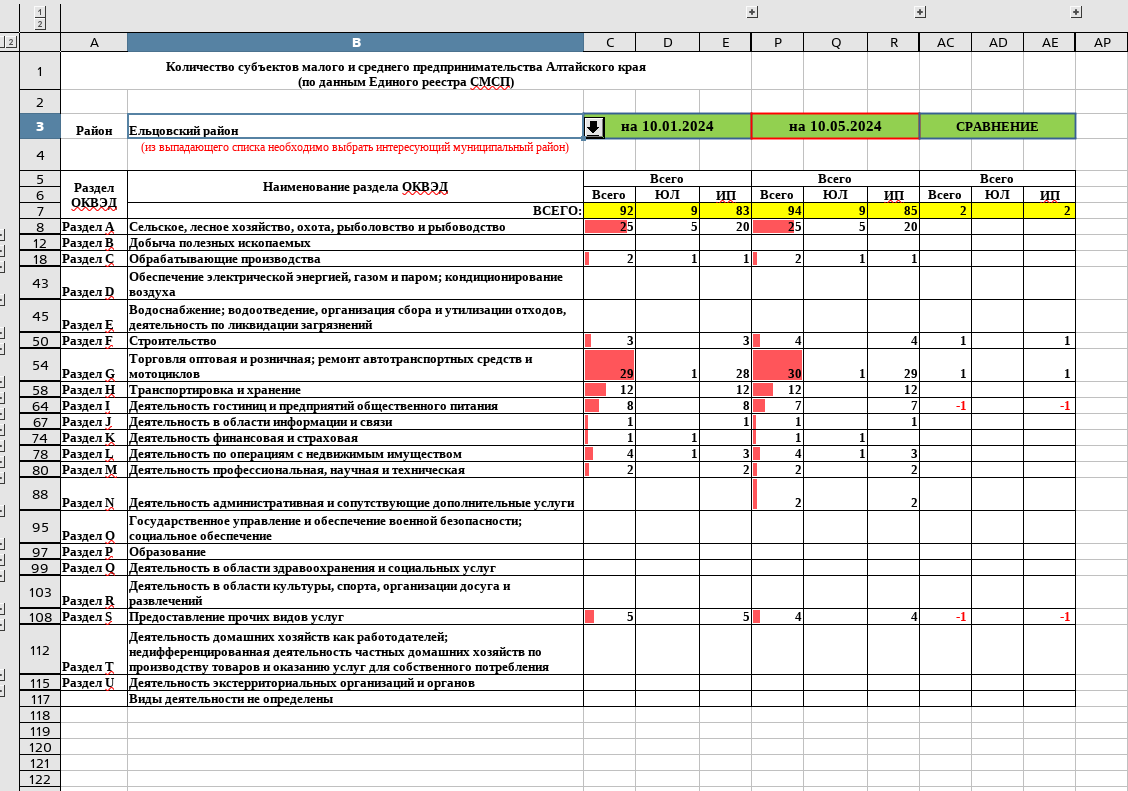The height and width of the screenshot is (791, 1128).
Task: Click the 'Добыча полезных ископаемых' cell
Action: 355,243
